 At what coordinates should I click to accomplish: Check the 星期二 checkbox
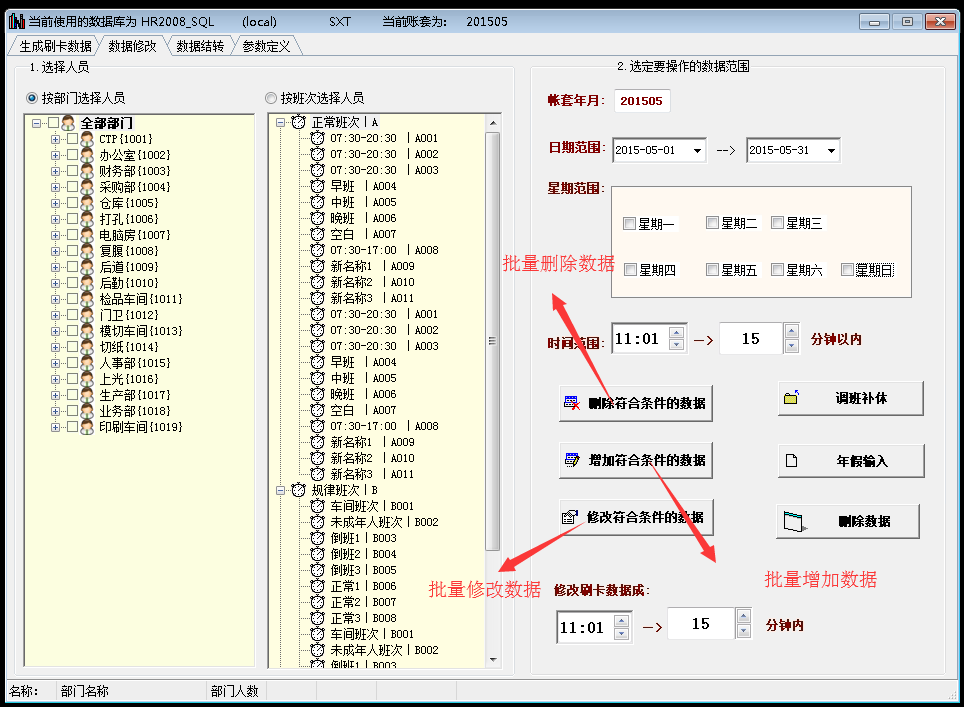click(712, 223)
